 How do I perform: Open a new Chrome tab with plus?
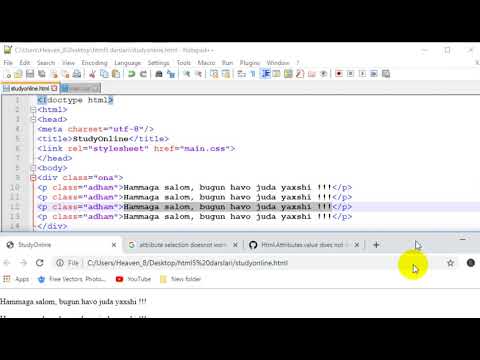(376, 245)
